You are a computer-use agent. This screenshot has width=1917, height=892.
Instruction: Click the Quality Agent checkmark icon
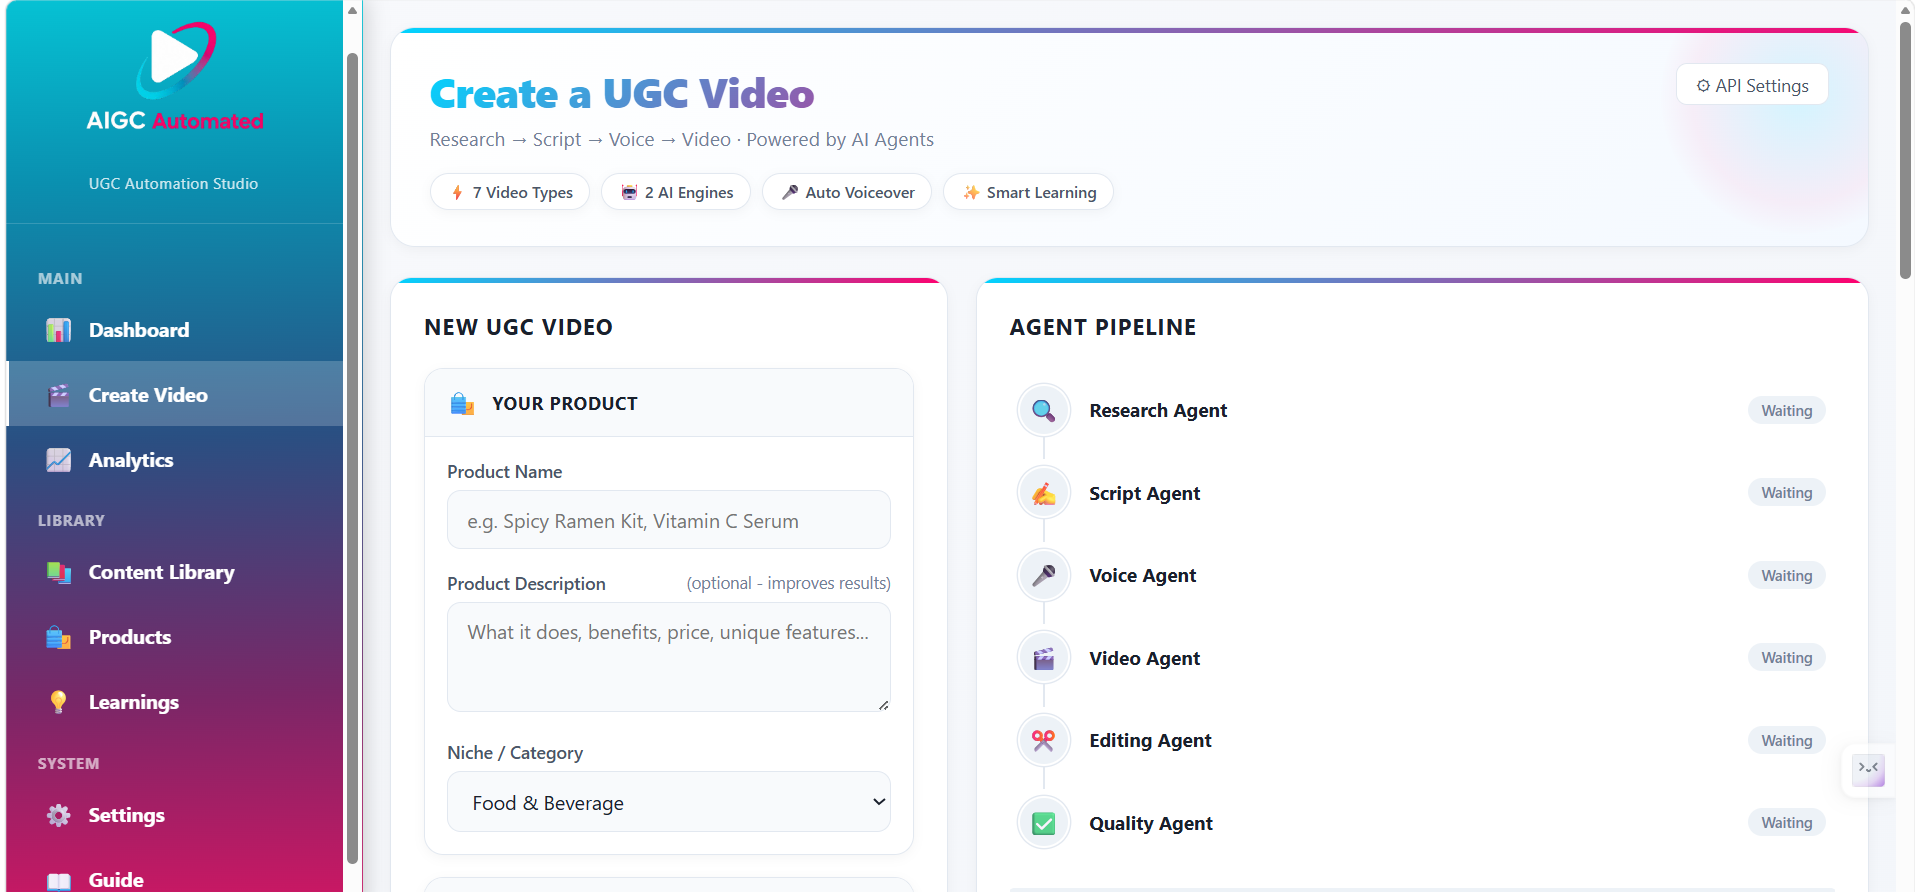pos(1043,823)
